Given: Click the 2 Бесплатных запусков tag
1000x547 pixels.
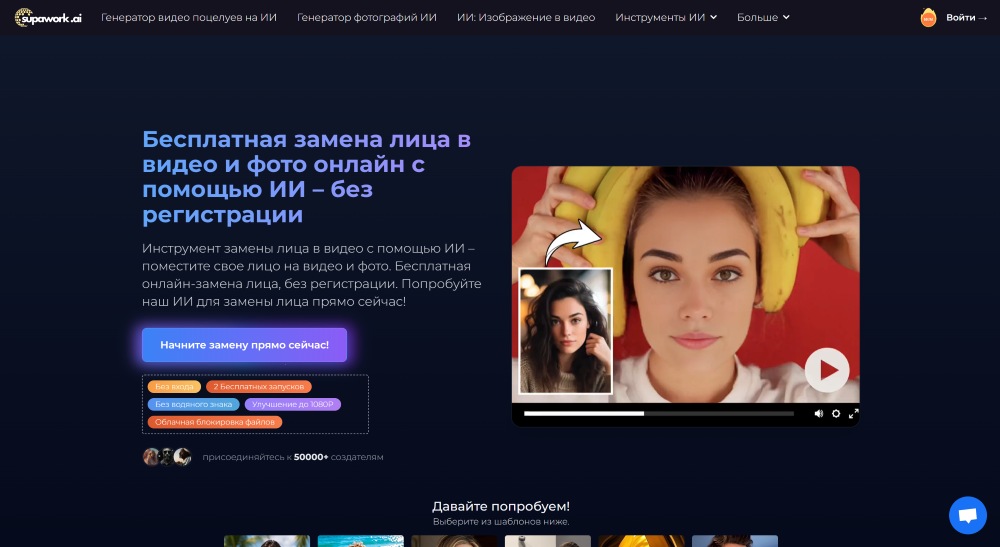Looking at the screenshot, I should (259, 387).
